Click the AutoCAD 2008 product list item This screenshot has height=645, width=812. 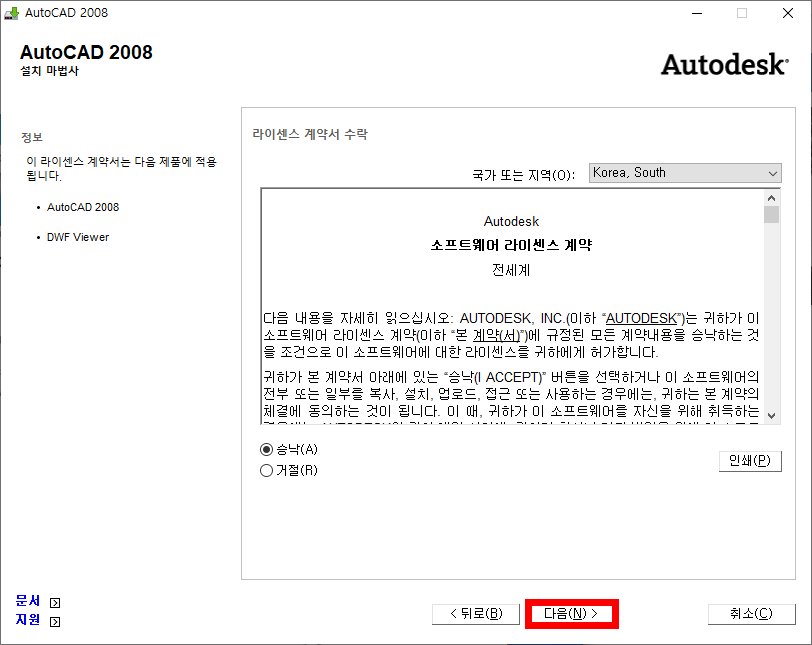83,207
